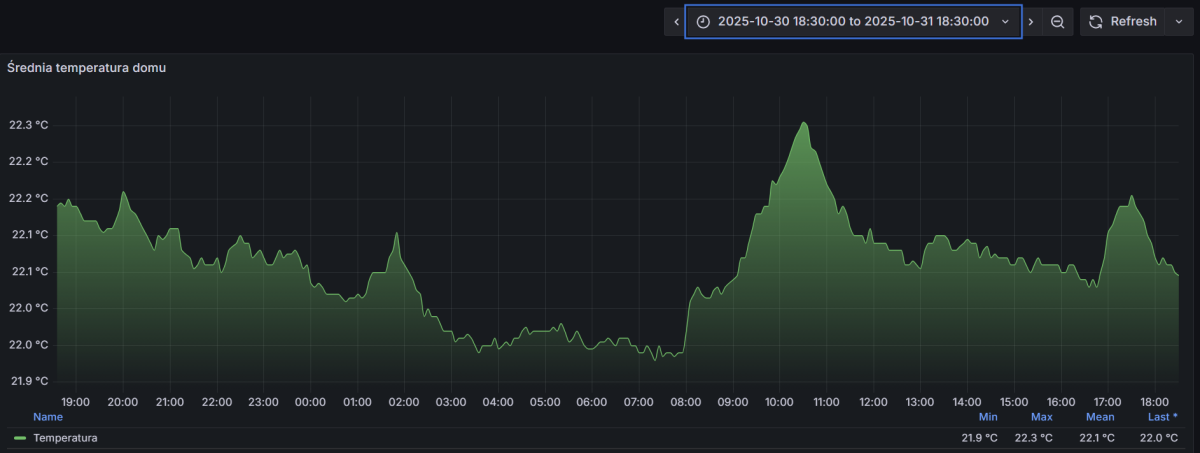The image size is (1200, 453).
Task: Sort legend by Min column header
Action: (x=988, y=416)
